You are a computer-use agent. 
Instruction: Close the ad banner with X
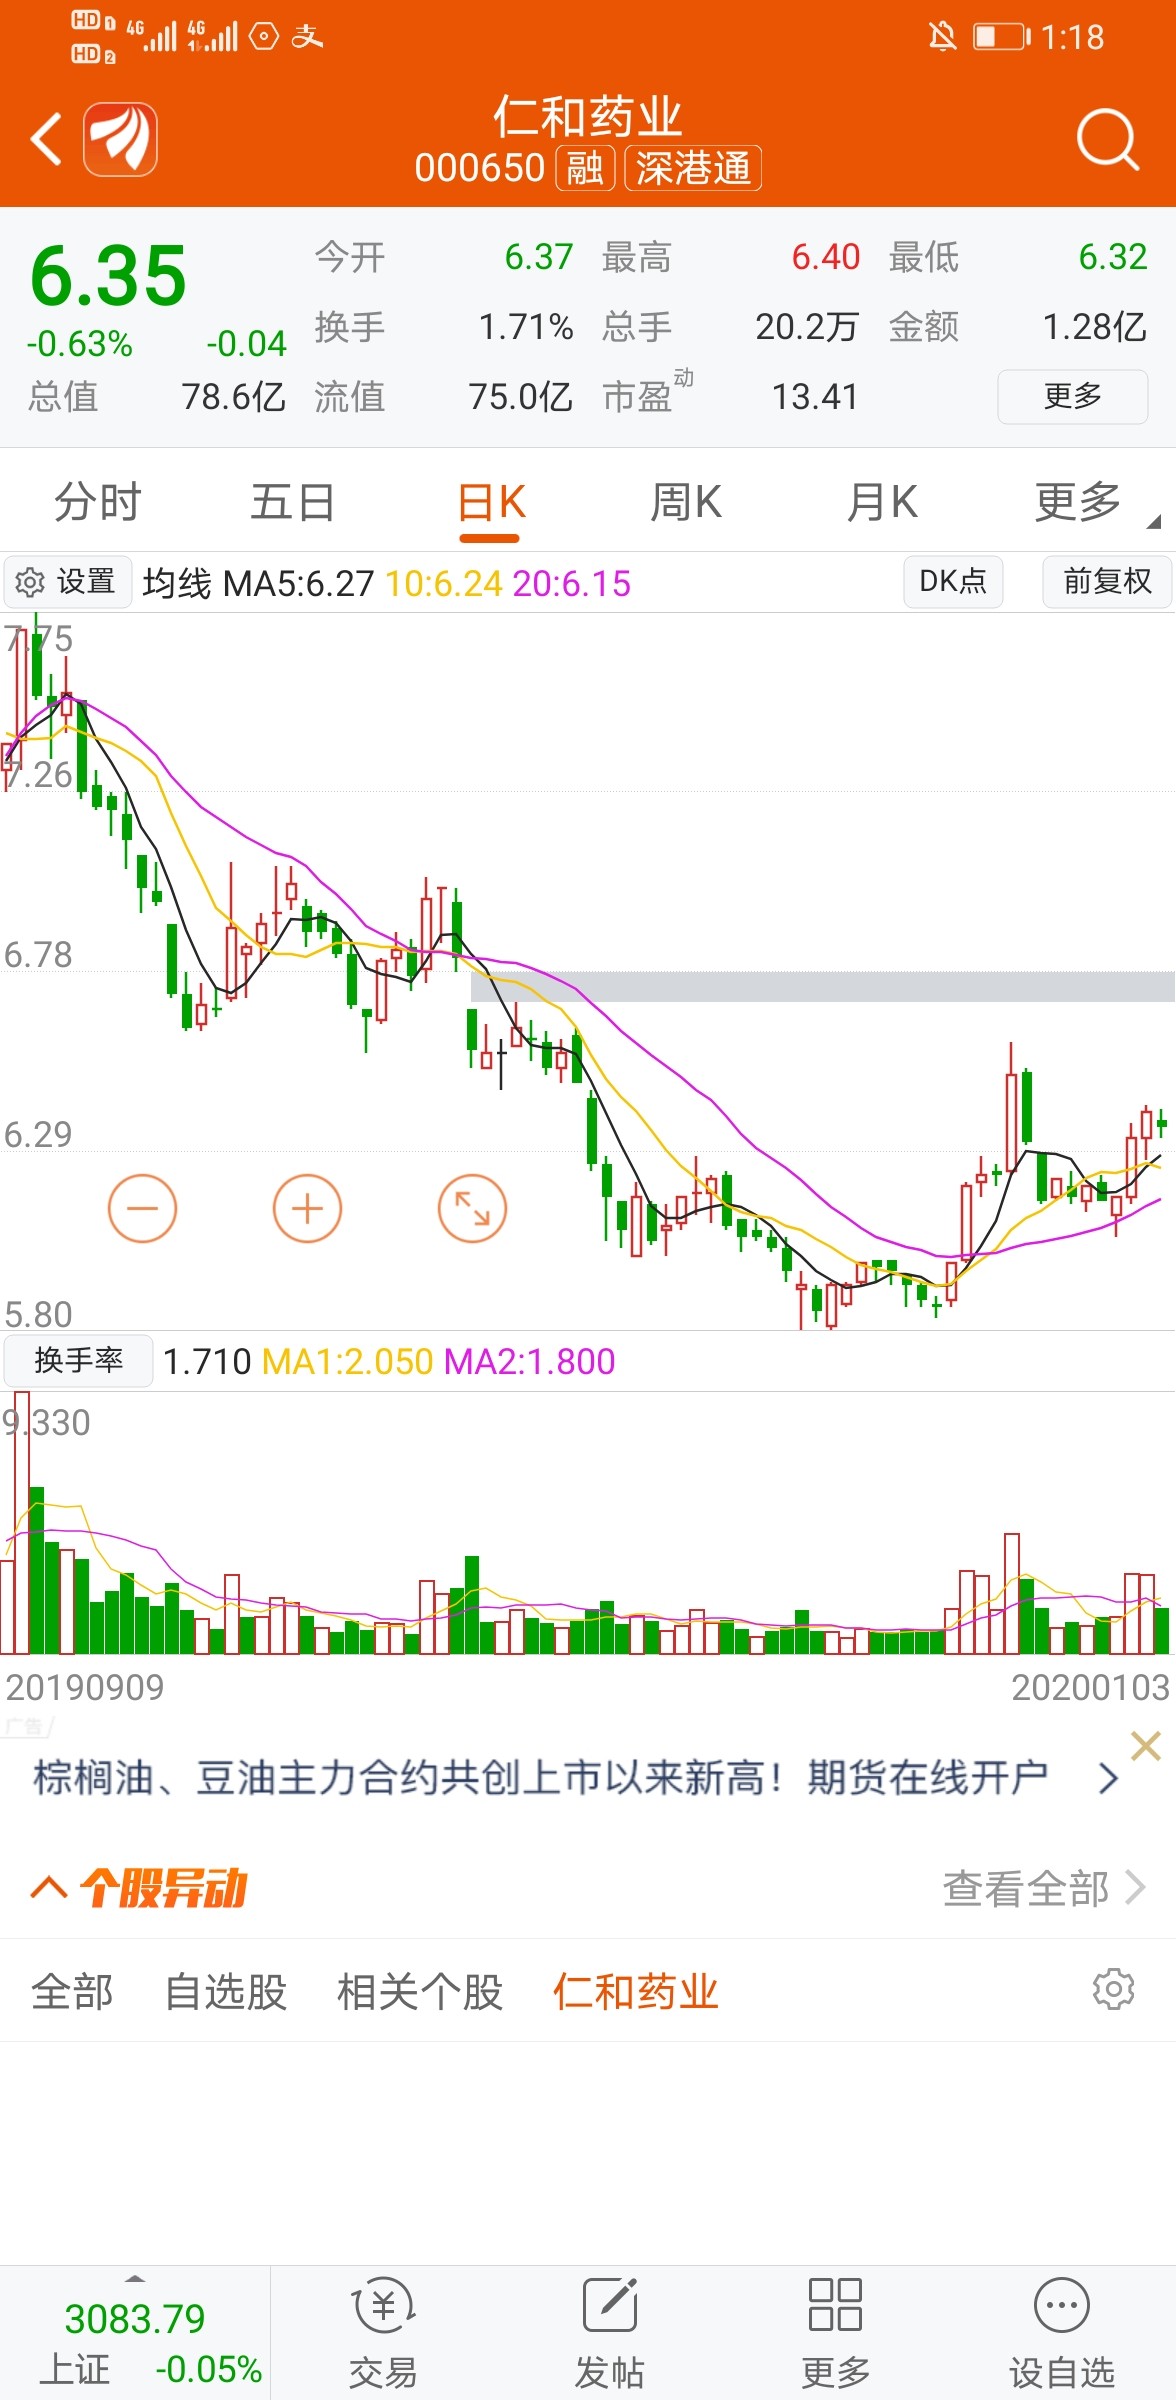click(x=1145, y=1746)
